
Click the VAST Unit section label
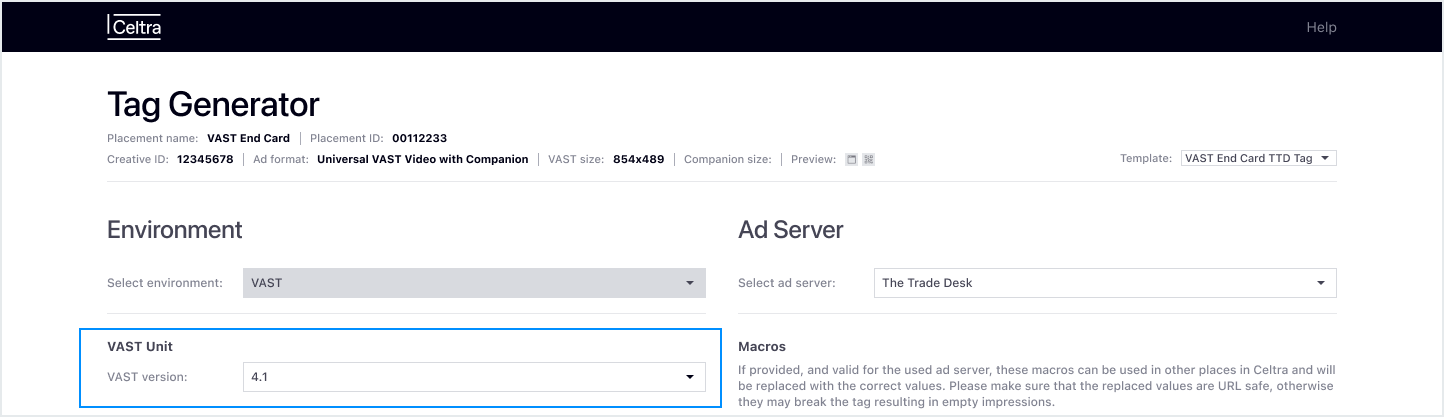(x=140, y=346)
